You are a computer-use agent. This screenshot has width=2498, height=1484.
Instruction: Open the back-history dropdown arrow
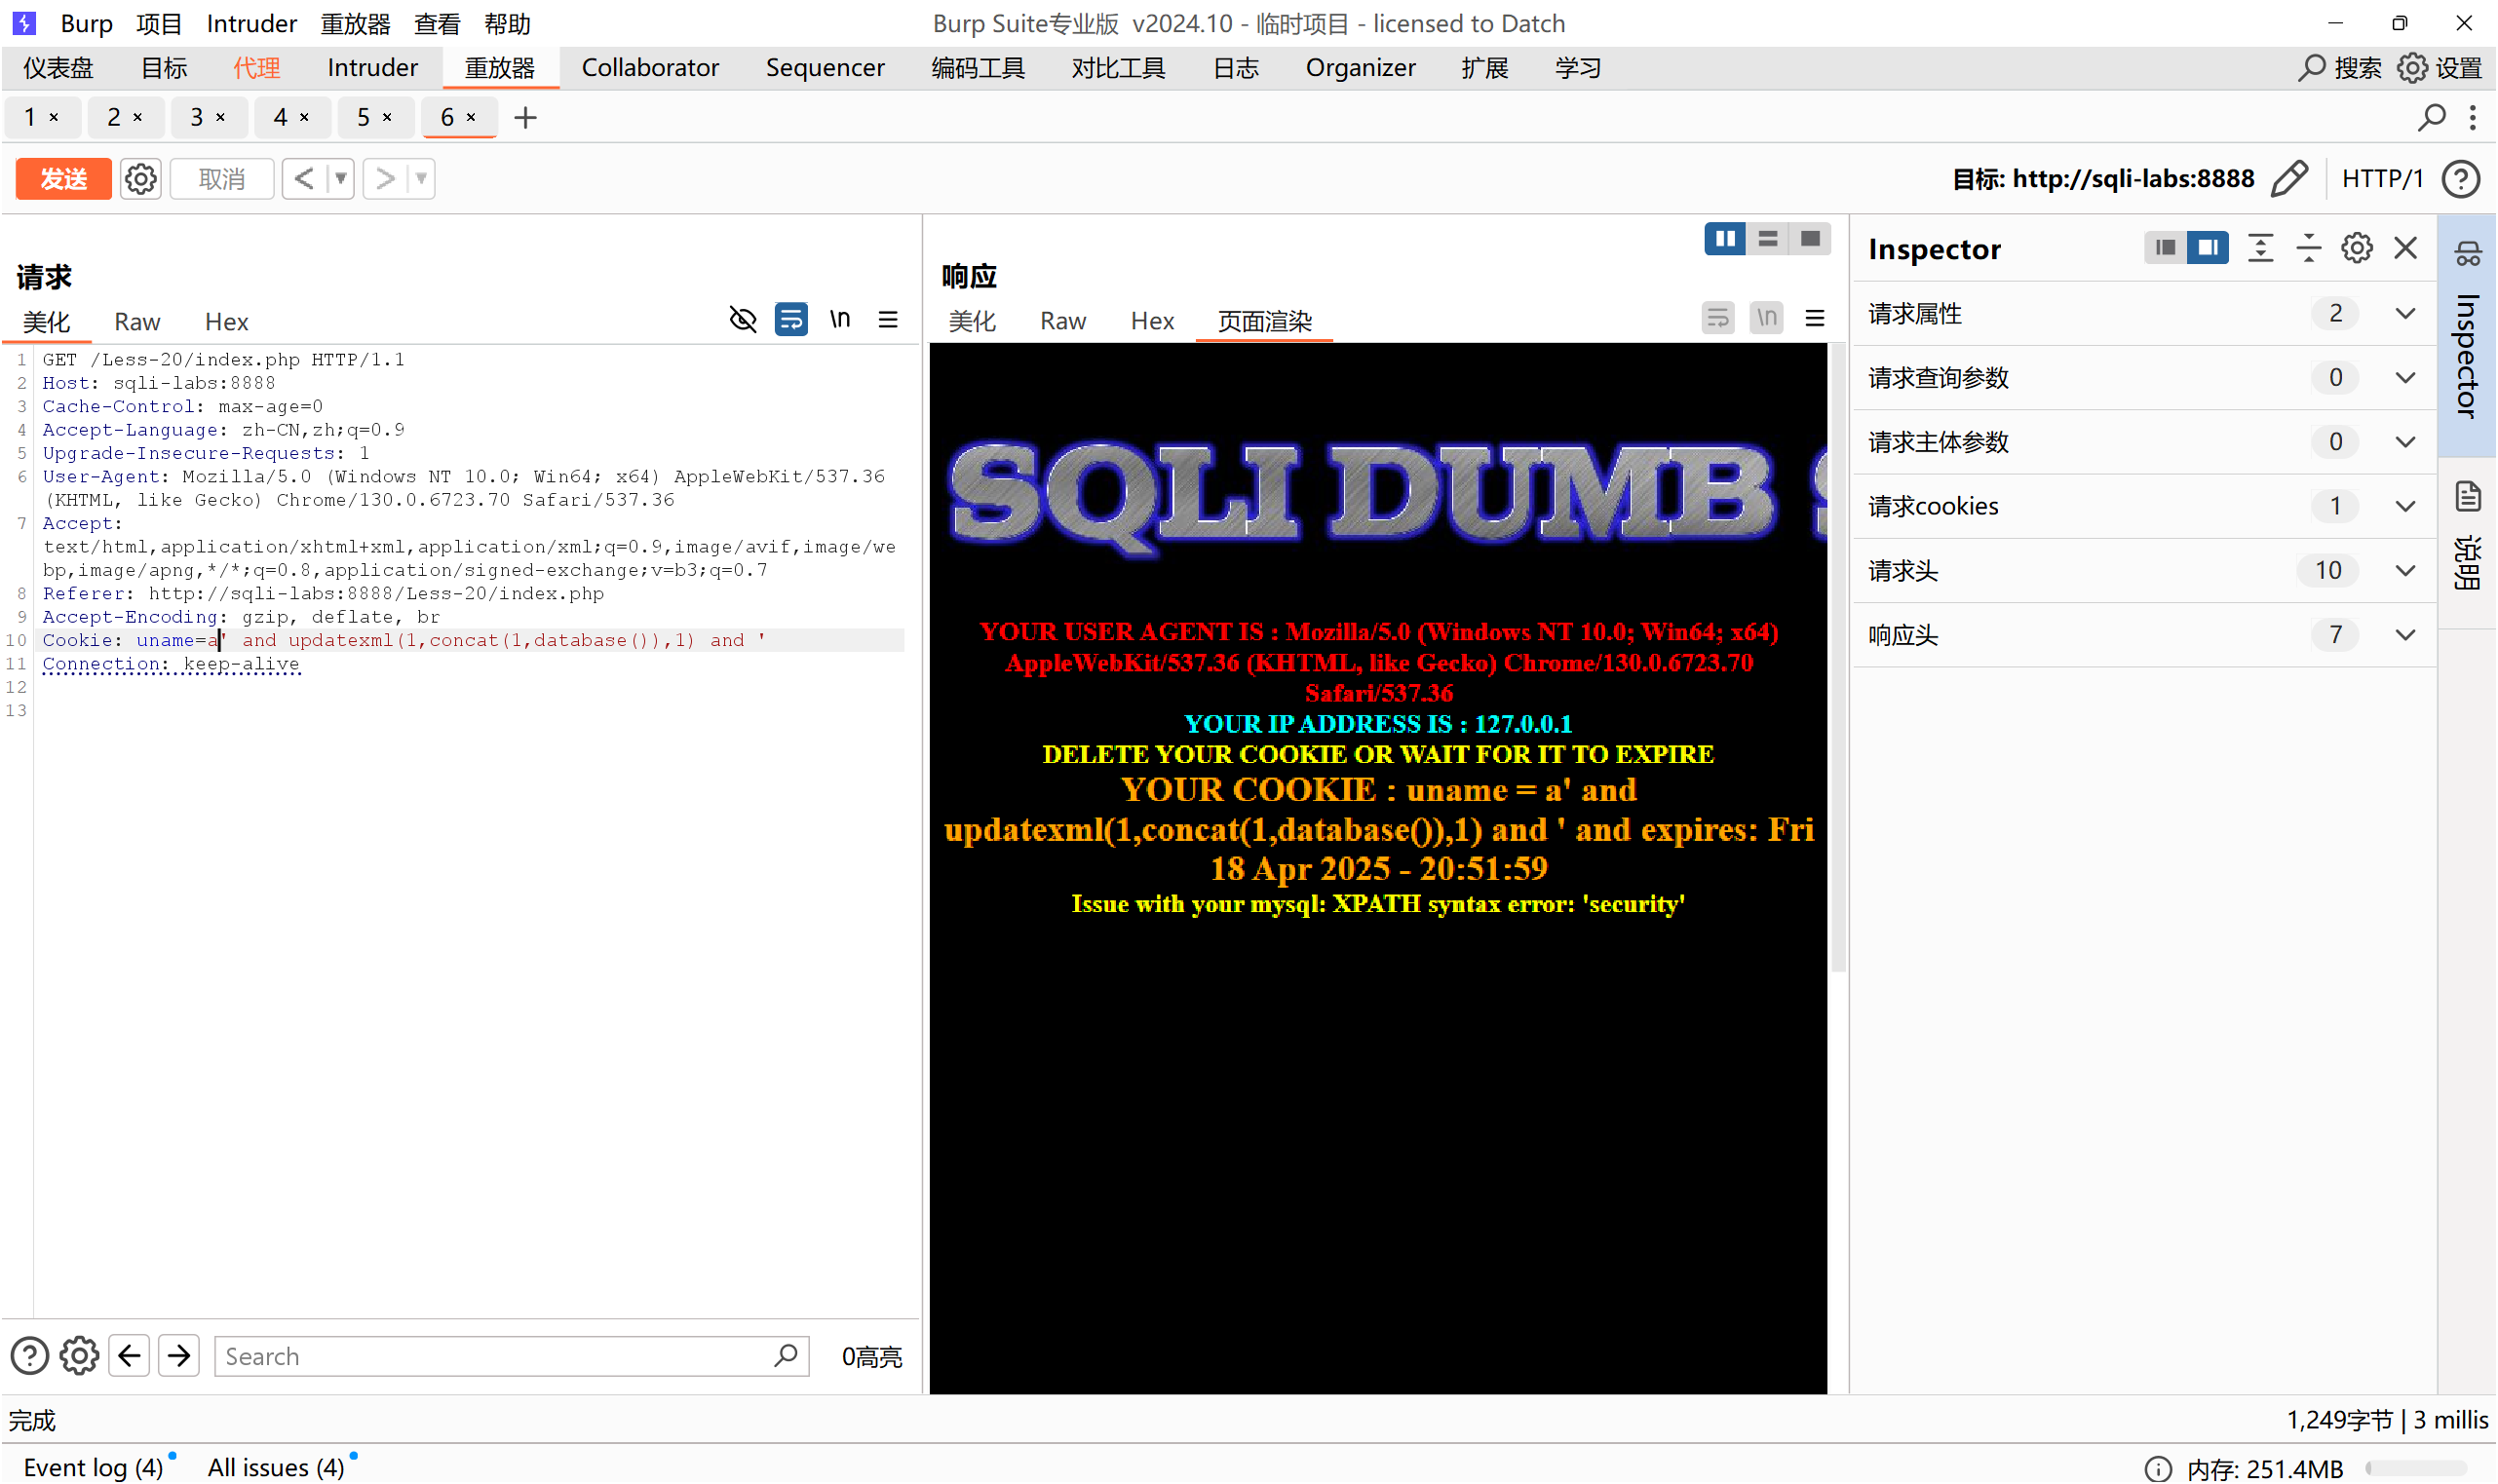coord(341,179)
